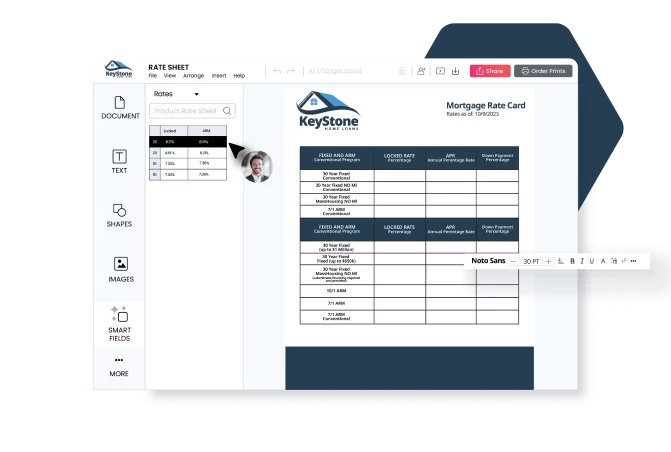Toggle bold formatting in text toolbar

pos(572,261)
